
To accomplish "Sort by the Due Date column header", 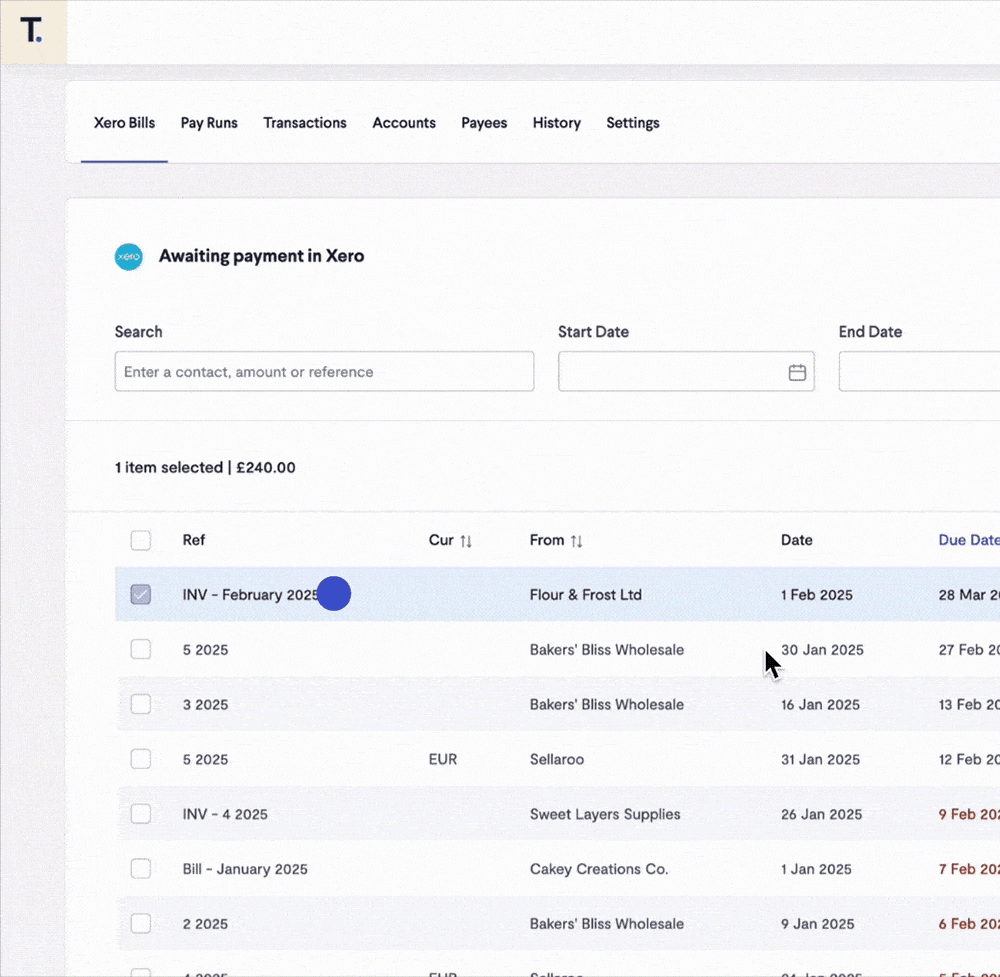I will tap(969, 540).
